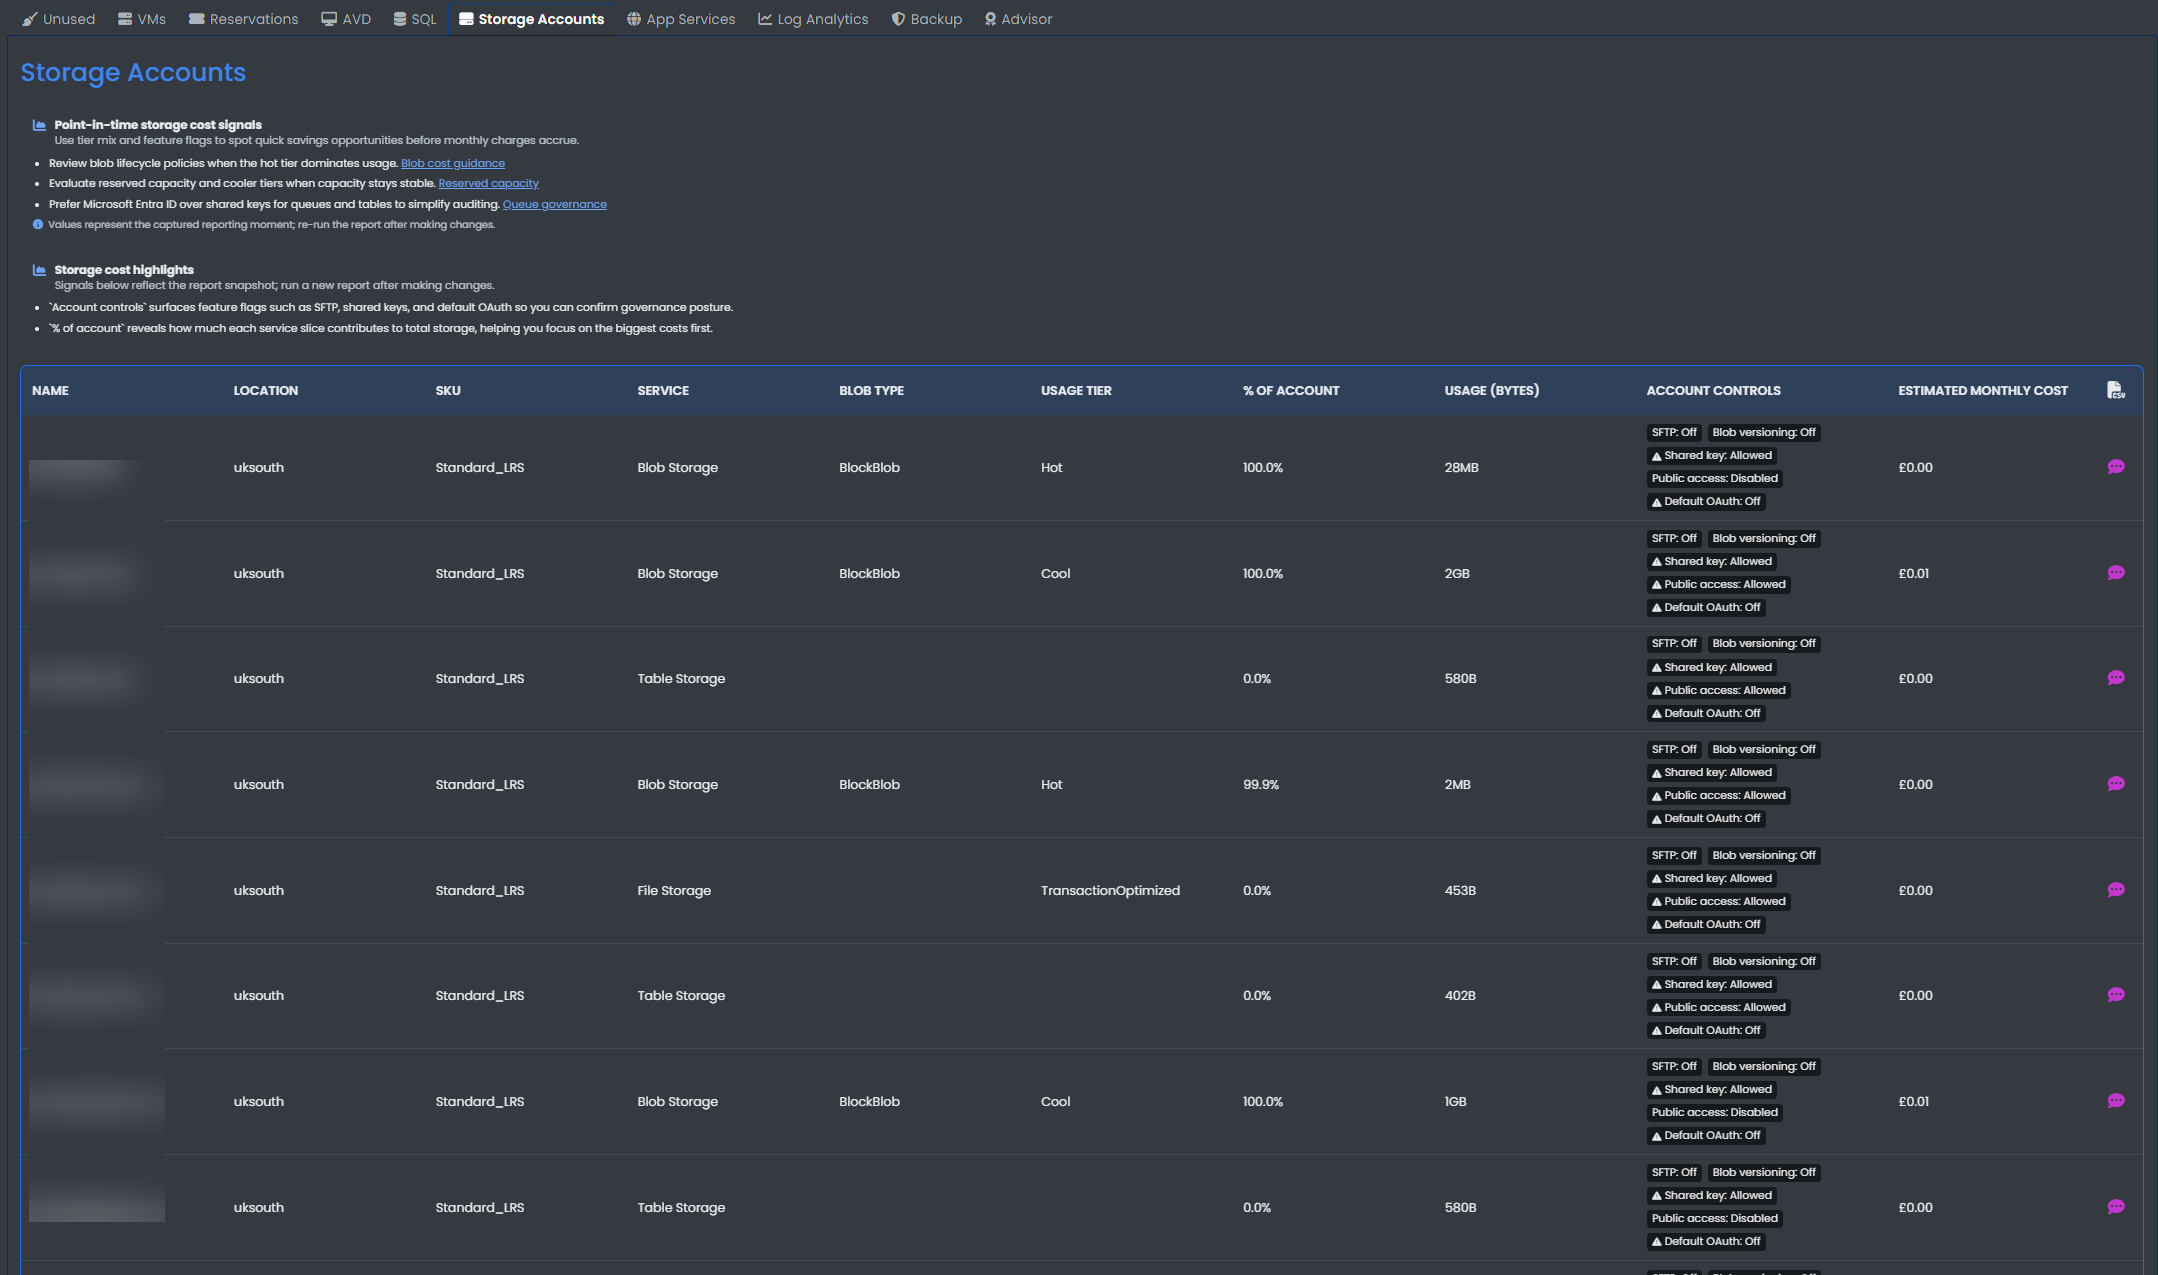Open comment icon for the 2MB row
Viewport: 2158px width, 1275px height.
click(2116, 784)
